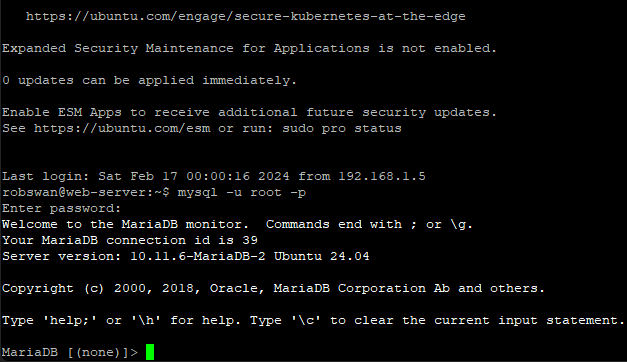Click the 'sudo pro status' command text
Viewport: 627px width, 362px height.
click(x=342, y=128)
